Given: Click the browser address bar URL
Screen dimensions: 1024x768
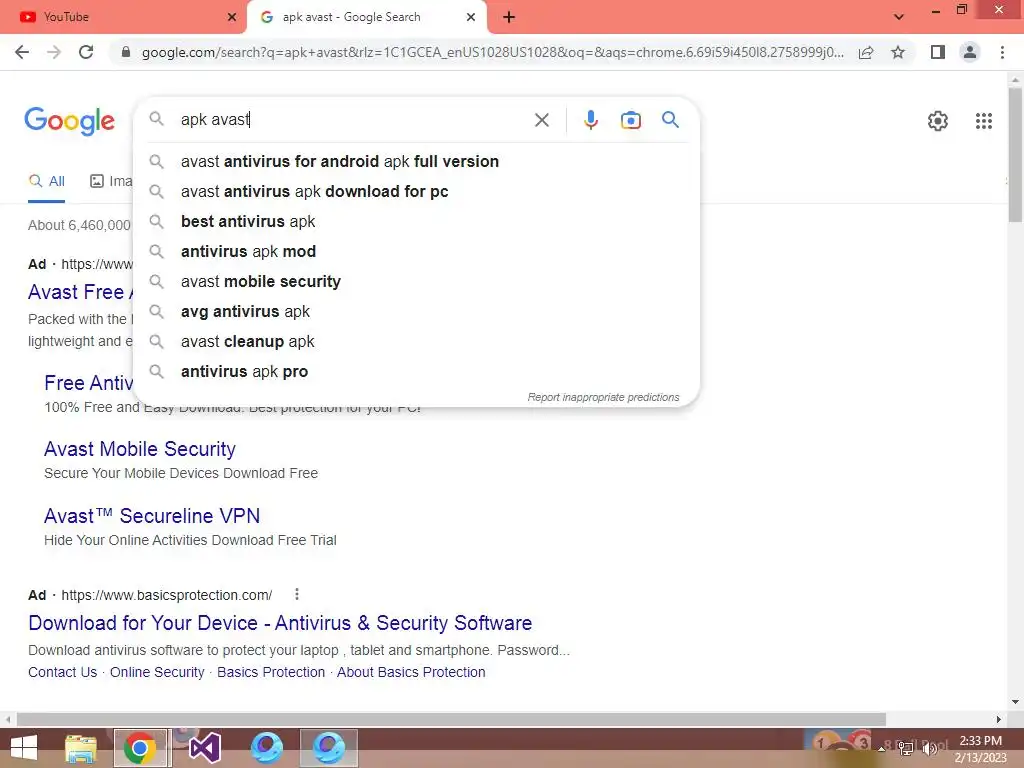Looking at the screenshot, I should click(493, 52).
